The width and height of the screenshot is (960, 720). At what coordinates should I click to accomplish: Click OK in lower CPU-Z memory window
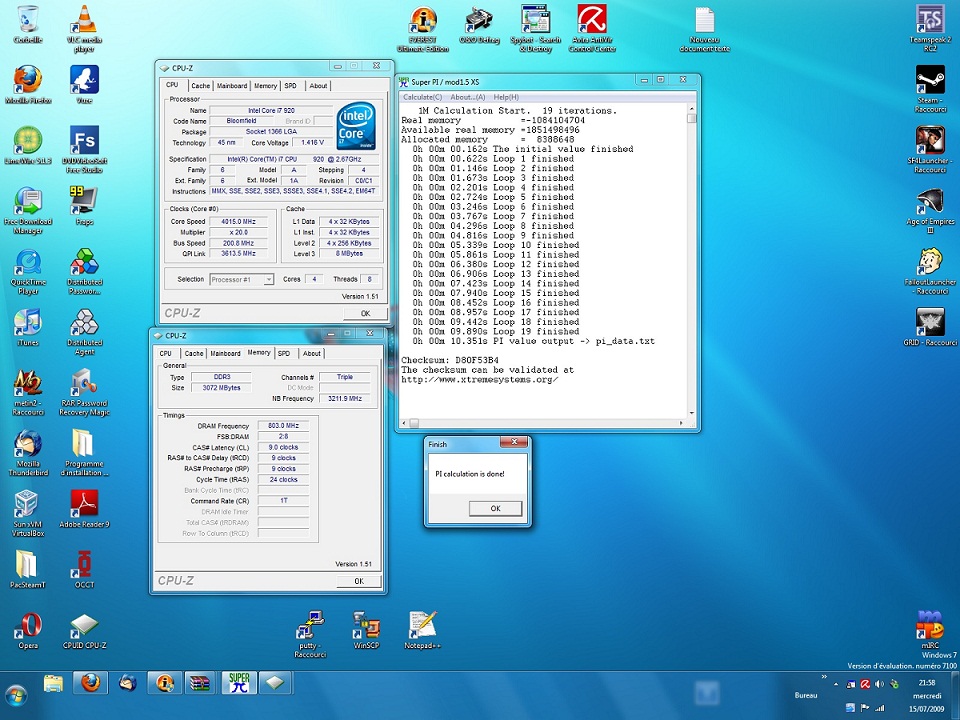(359, 581)
